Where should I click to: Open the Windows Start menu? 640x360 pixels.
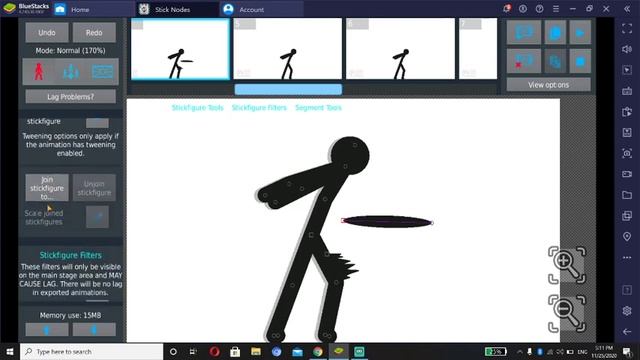(10, 351)
